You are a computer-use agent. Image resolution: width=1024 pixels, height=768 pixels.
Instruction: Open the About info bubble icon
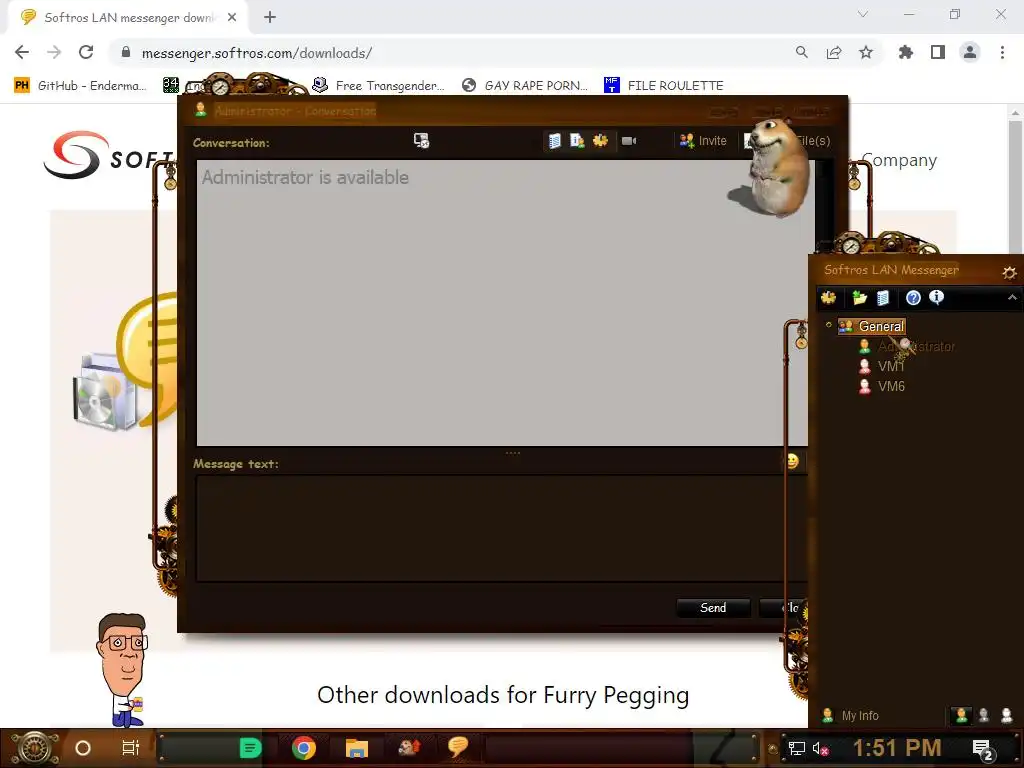click(936, 298)
